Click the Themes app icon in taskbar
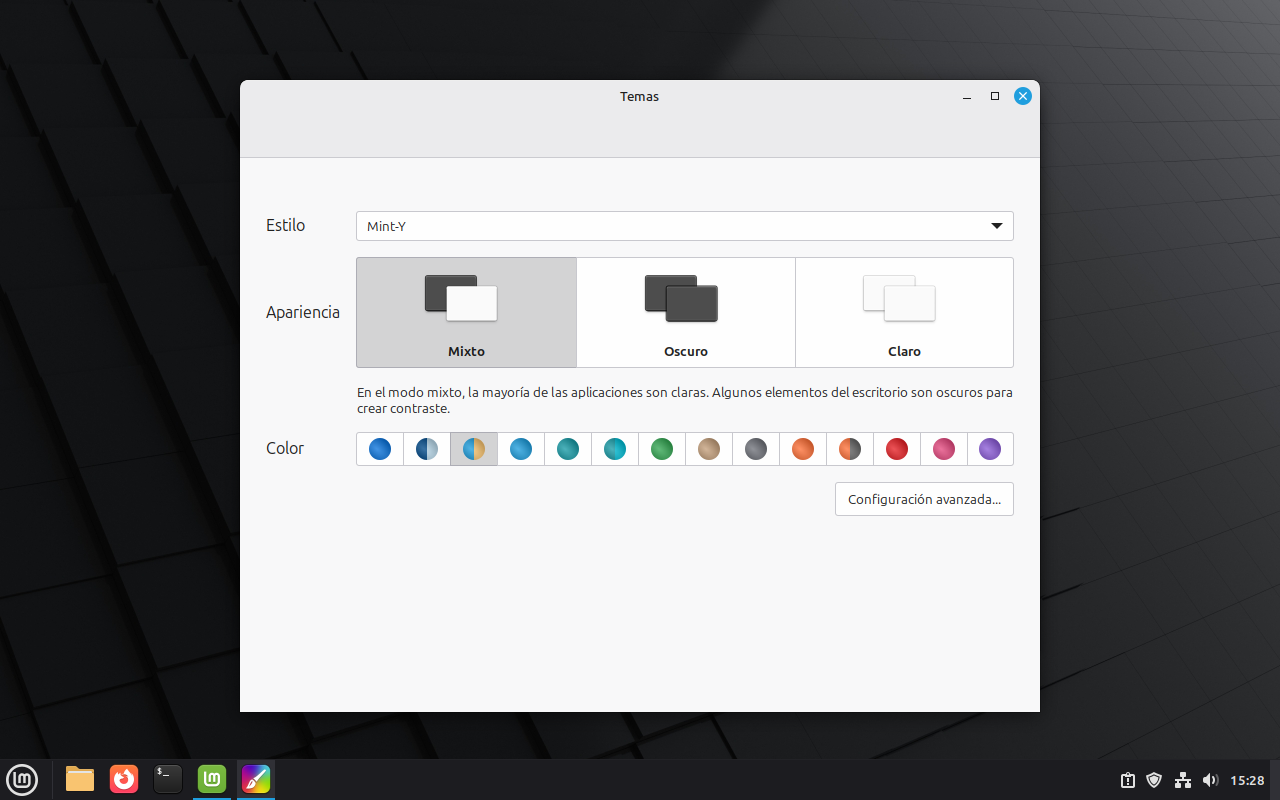The height and width of the screenshot is (800, 1280). coord(256,778)
